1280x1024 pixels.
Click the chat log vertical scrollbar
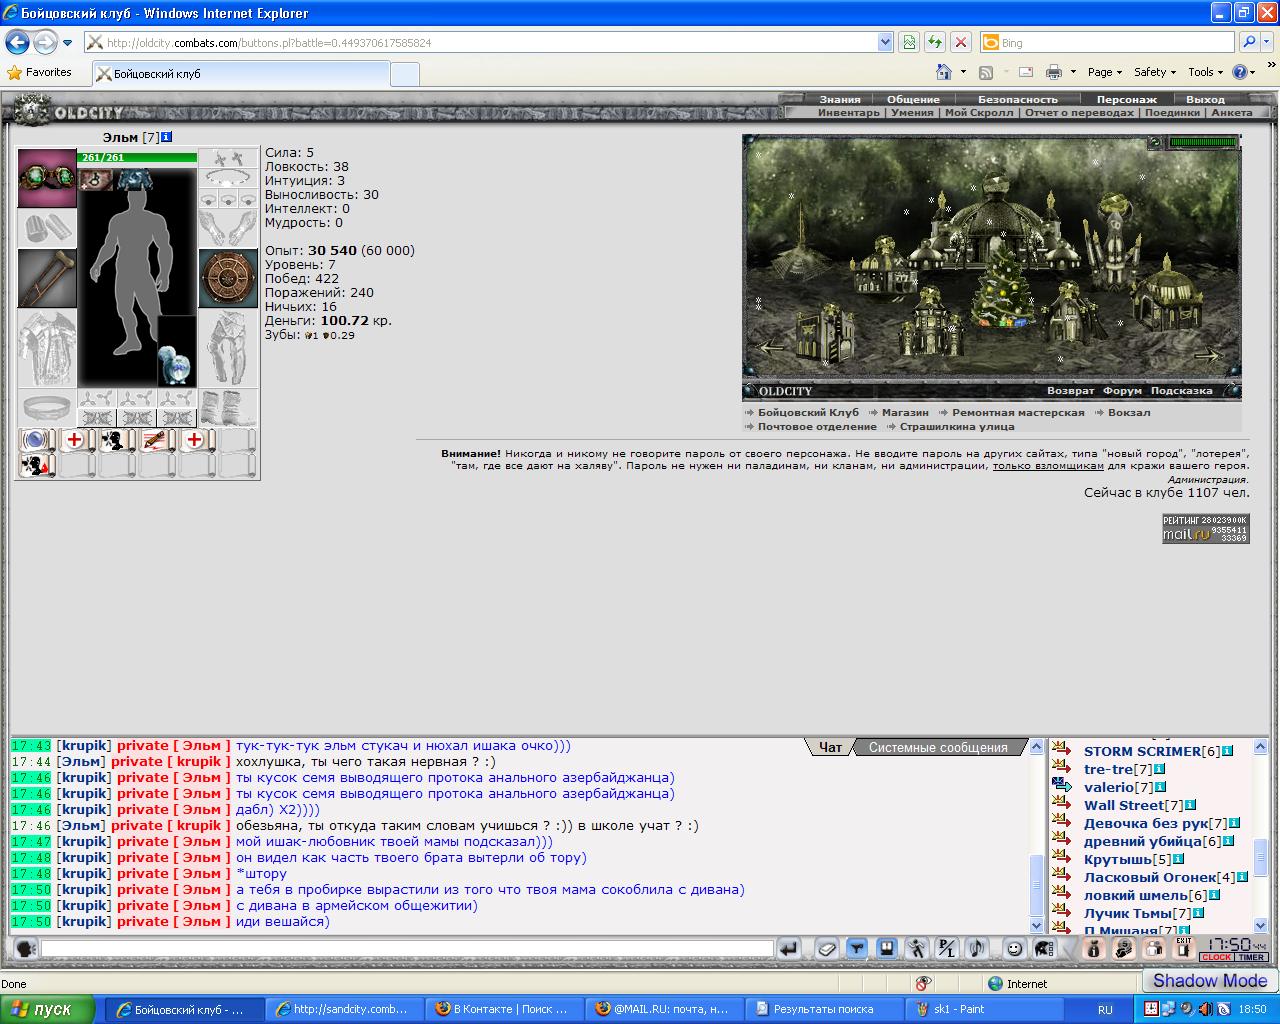(1036, 836)
